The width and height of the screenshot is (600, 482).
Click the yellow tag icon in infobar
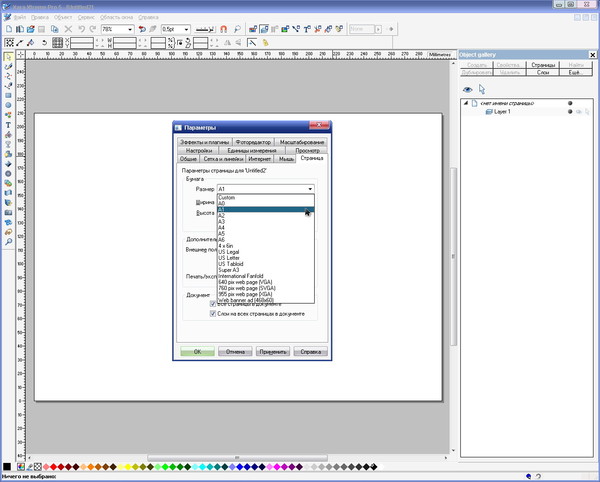(x=266, y=43)
